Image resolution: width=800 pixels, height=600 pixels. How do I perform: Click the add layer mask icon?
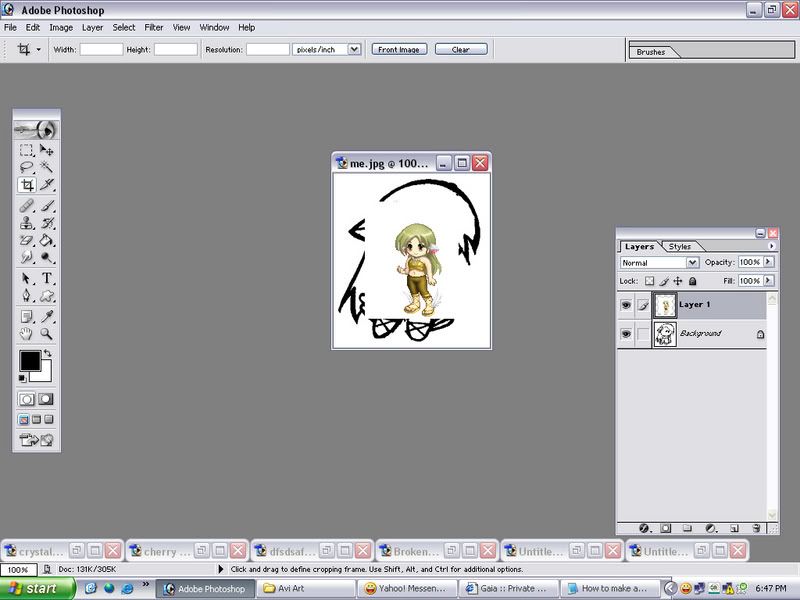click(665, 528)
